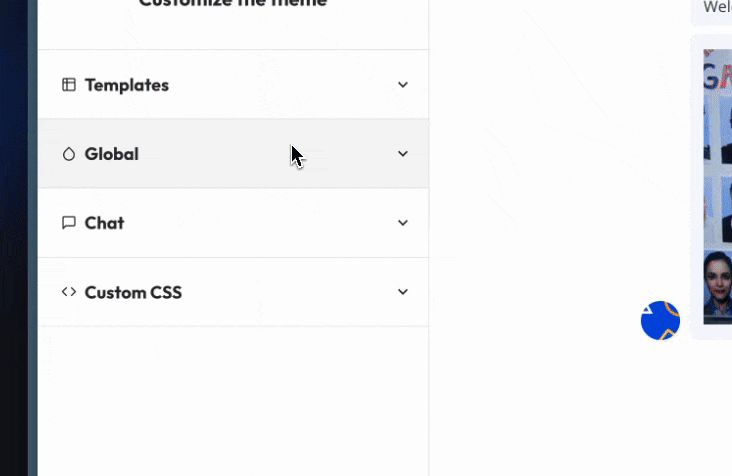This screenshot has width=732, height=476.
Task: Expand the Global section chevron
Action: 403,154
